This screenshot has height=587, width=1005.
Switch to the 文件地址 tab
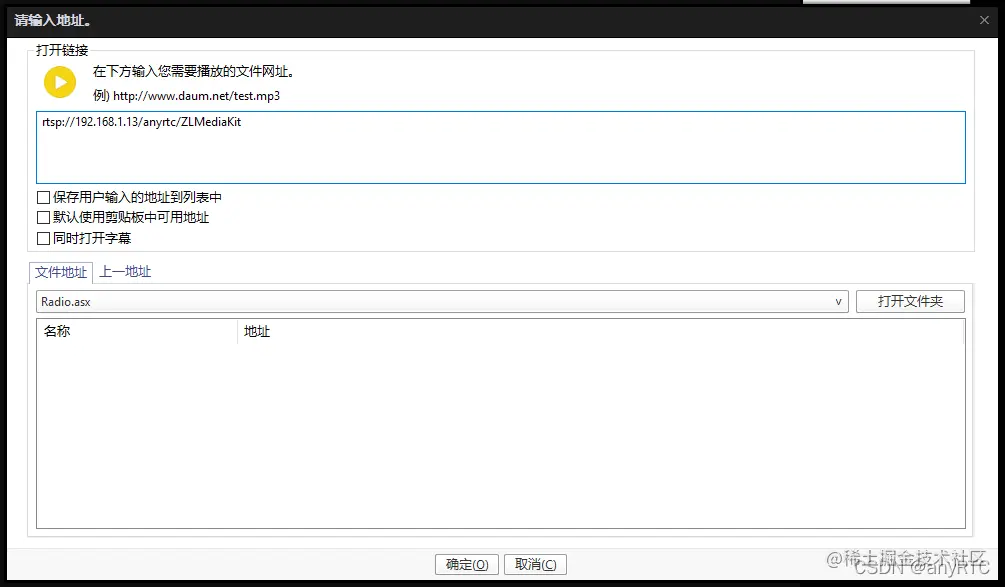pyautogui.click(x=61, y=272)
